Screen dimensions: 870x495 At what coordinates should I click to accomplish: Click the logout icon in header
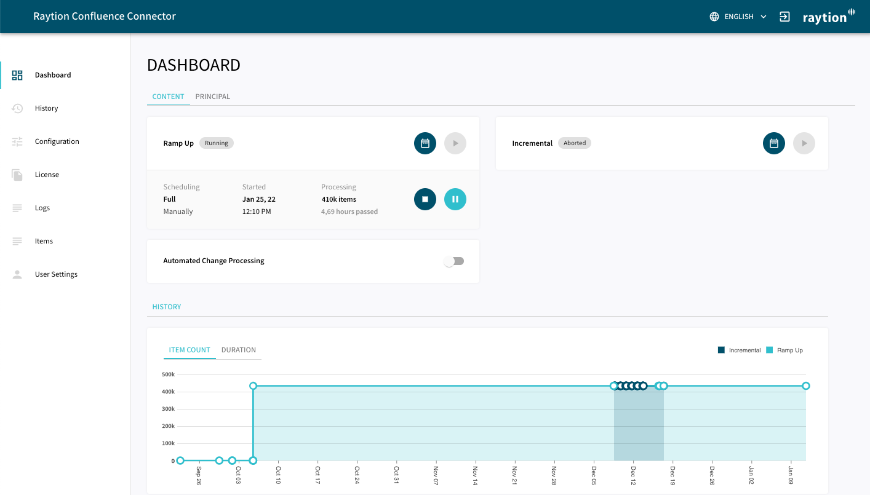785,17
